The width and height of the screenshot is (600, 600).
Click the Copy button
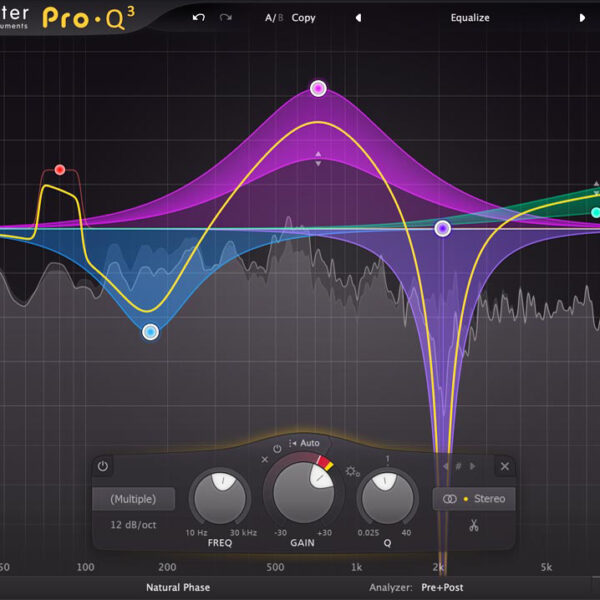[304, 17]
